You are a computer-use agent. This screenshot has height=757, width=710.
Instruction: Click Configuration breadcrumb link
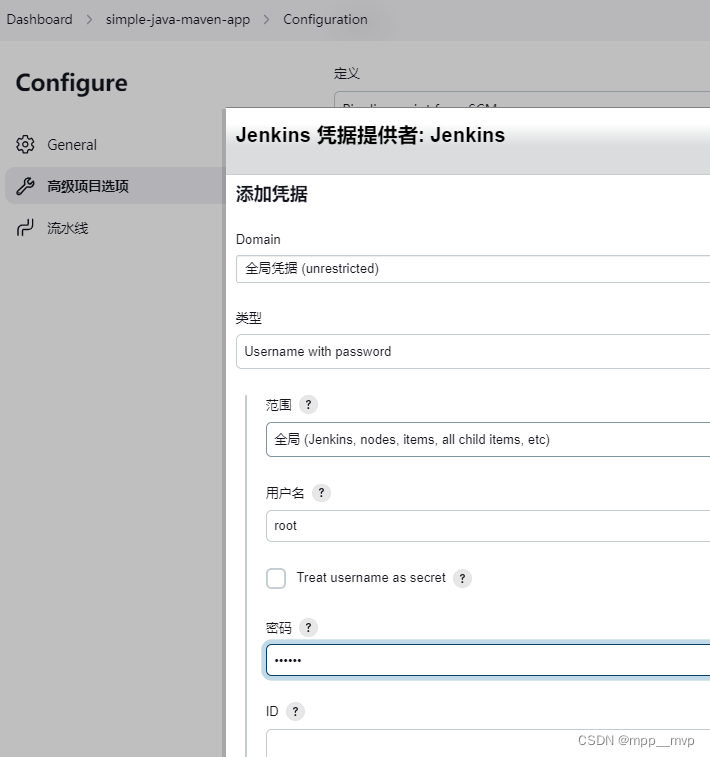click(325, 20)
